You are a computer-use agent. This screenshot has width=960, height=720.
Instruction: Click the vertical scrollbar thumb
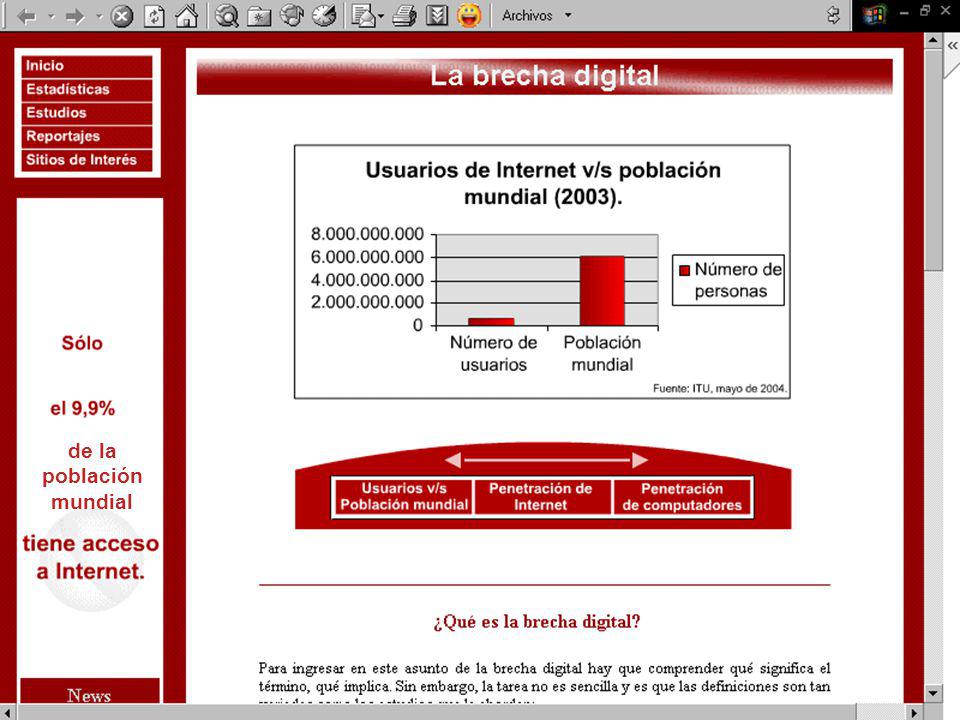933,160
